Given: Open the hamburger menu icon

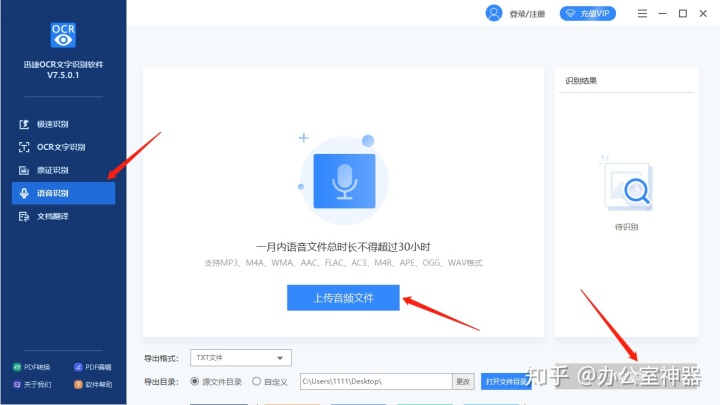Looking at the screenshot, I should click(x=642, y=13).
